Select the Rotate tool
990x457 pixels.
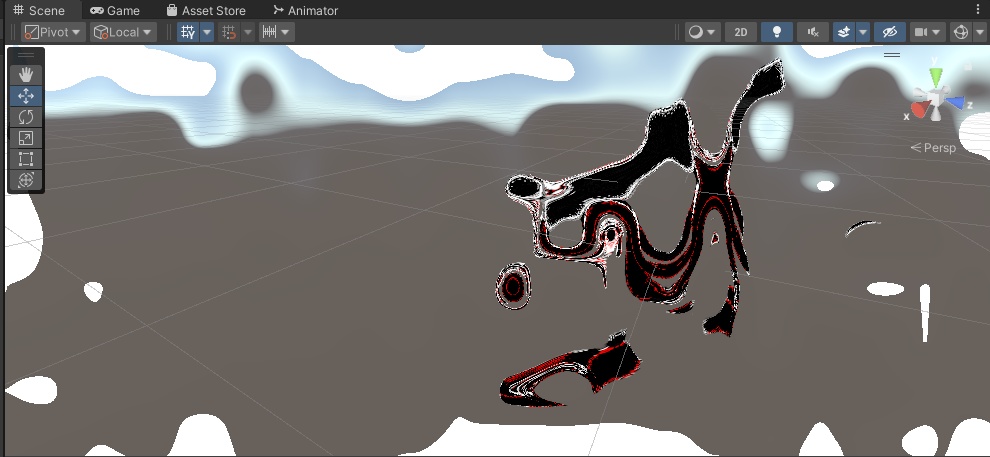26,117
